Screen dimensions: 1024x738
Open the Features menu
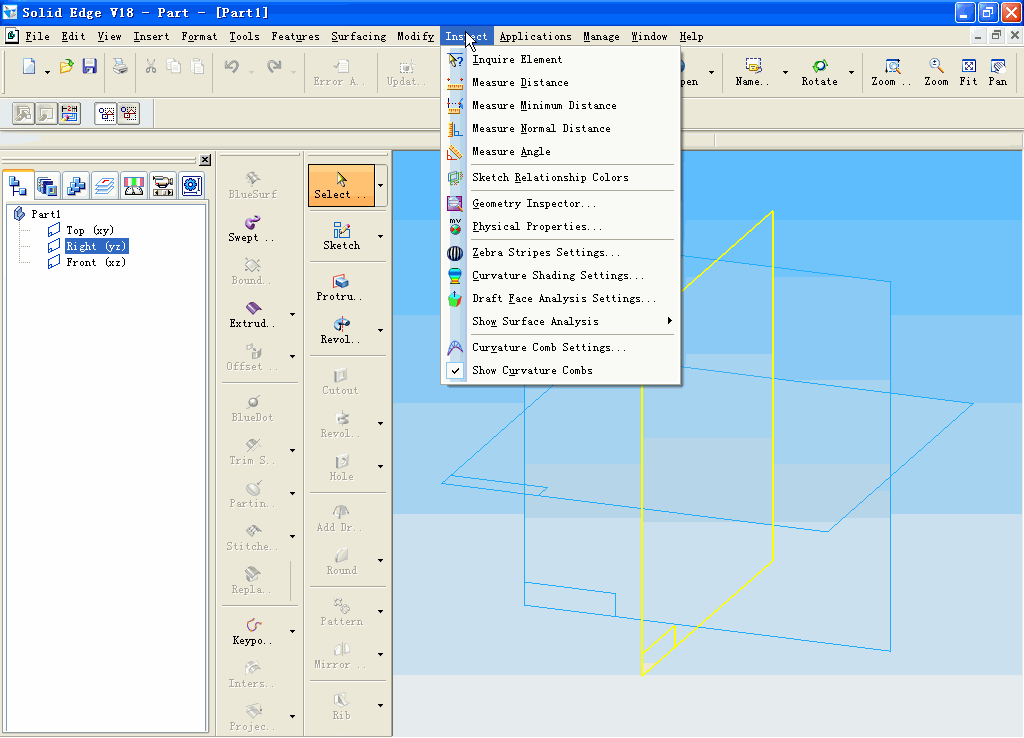[295, 37]
